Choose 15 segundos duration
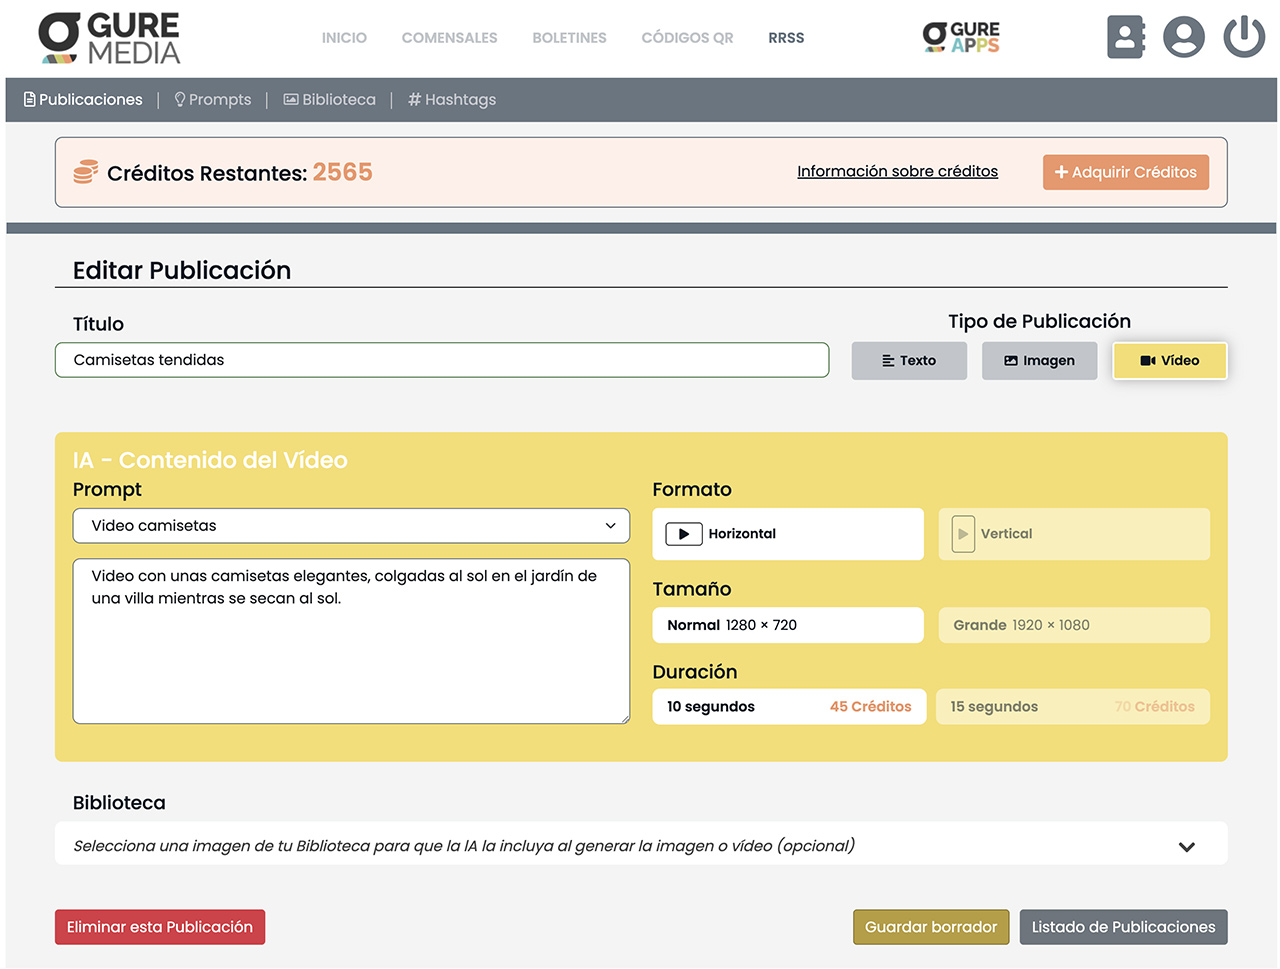This screenshot has width=1280, height=969. point(1072,707)
